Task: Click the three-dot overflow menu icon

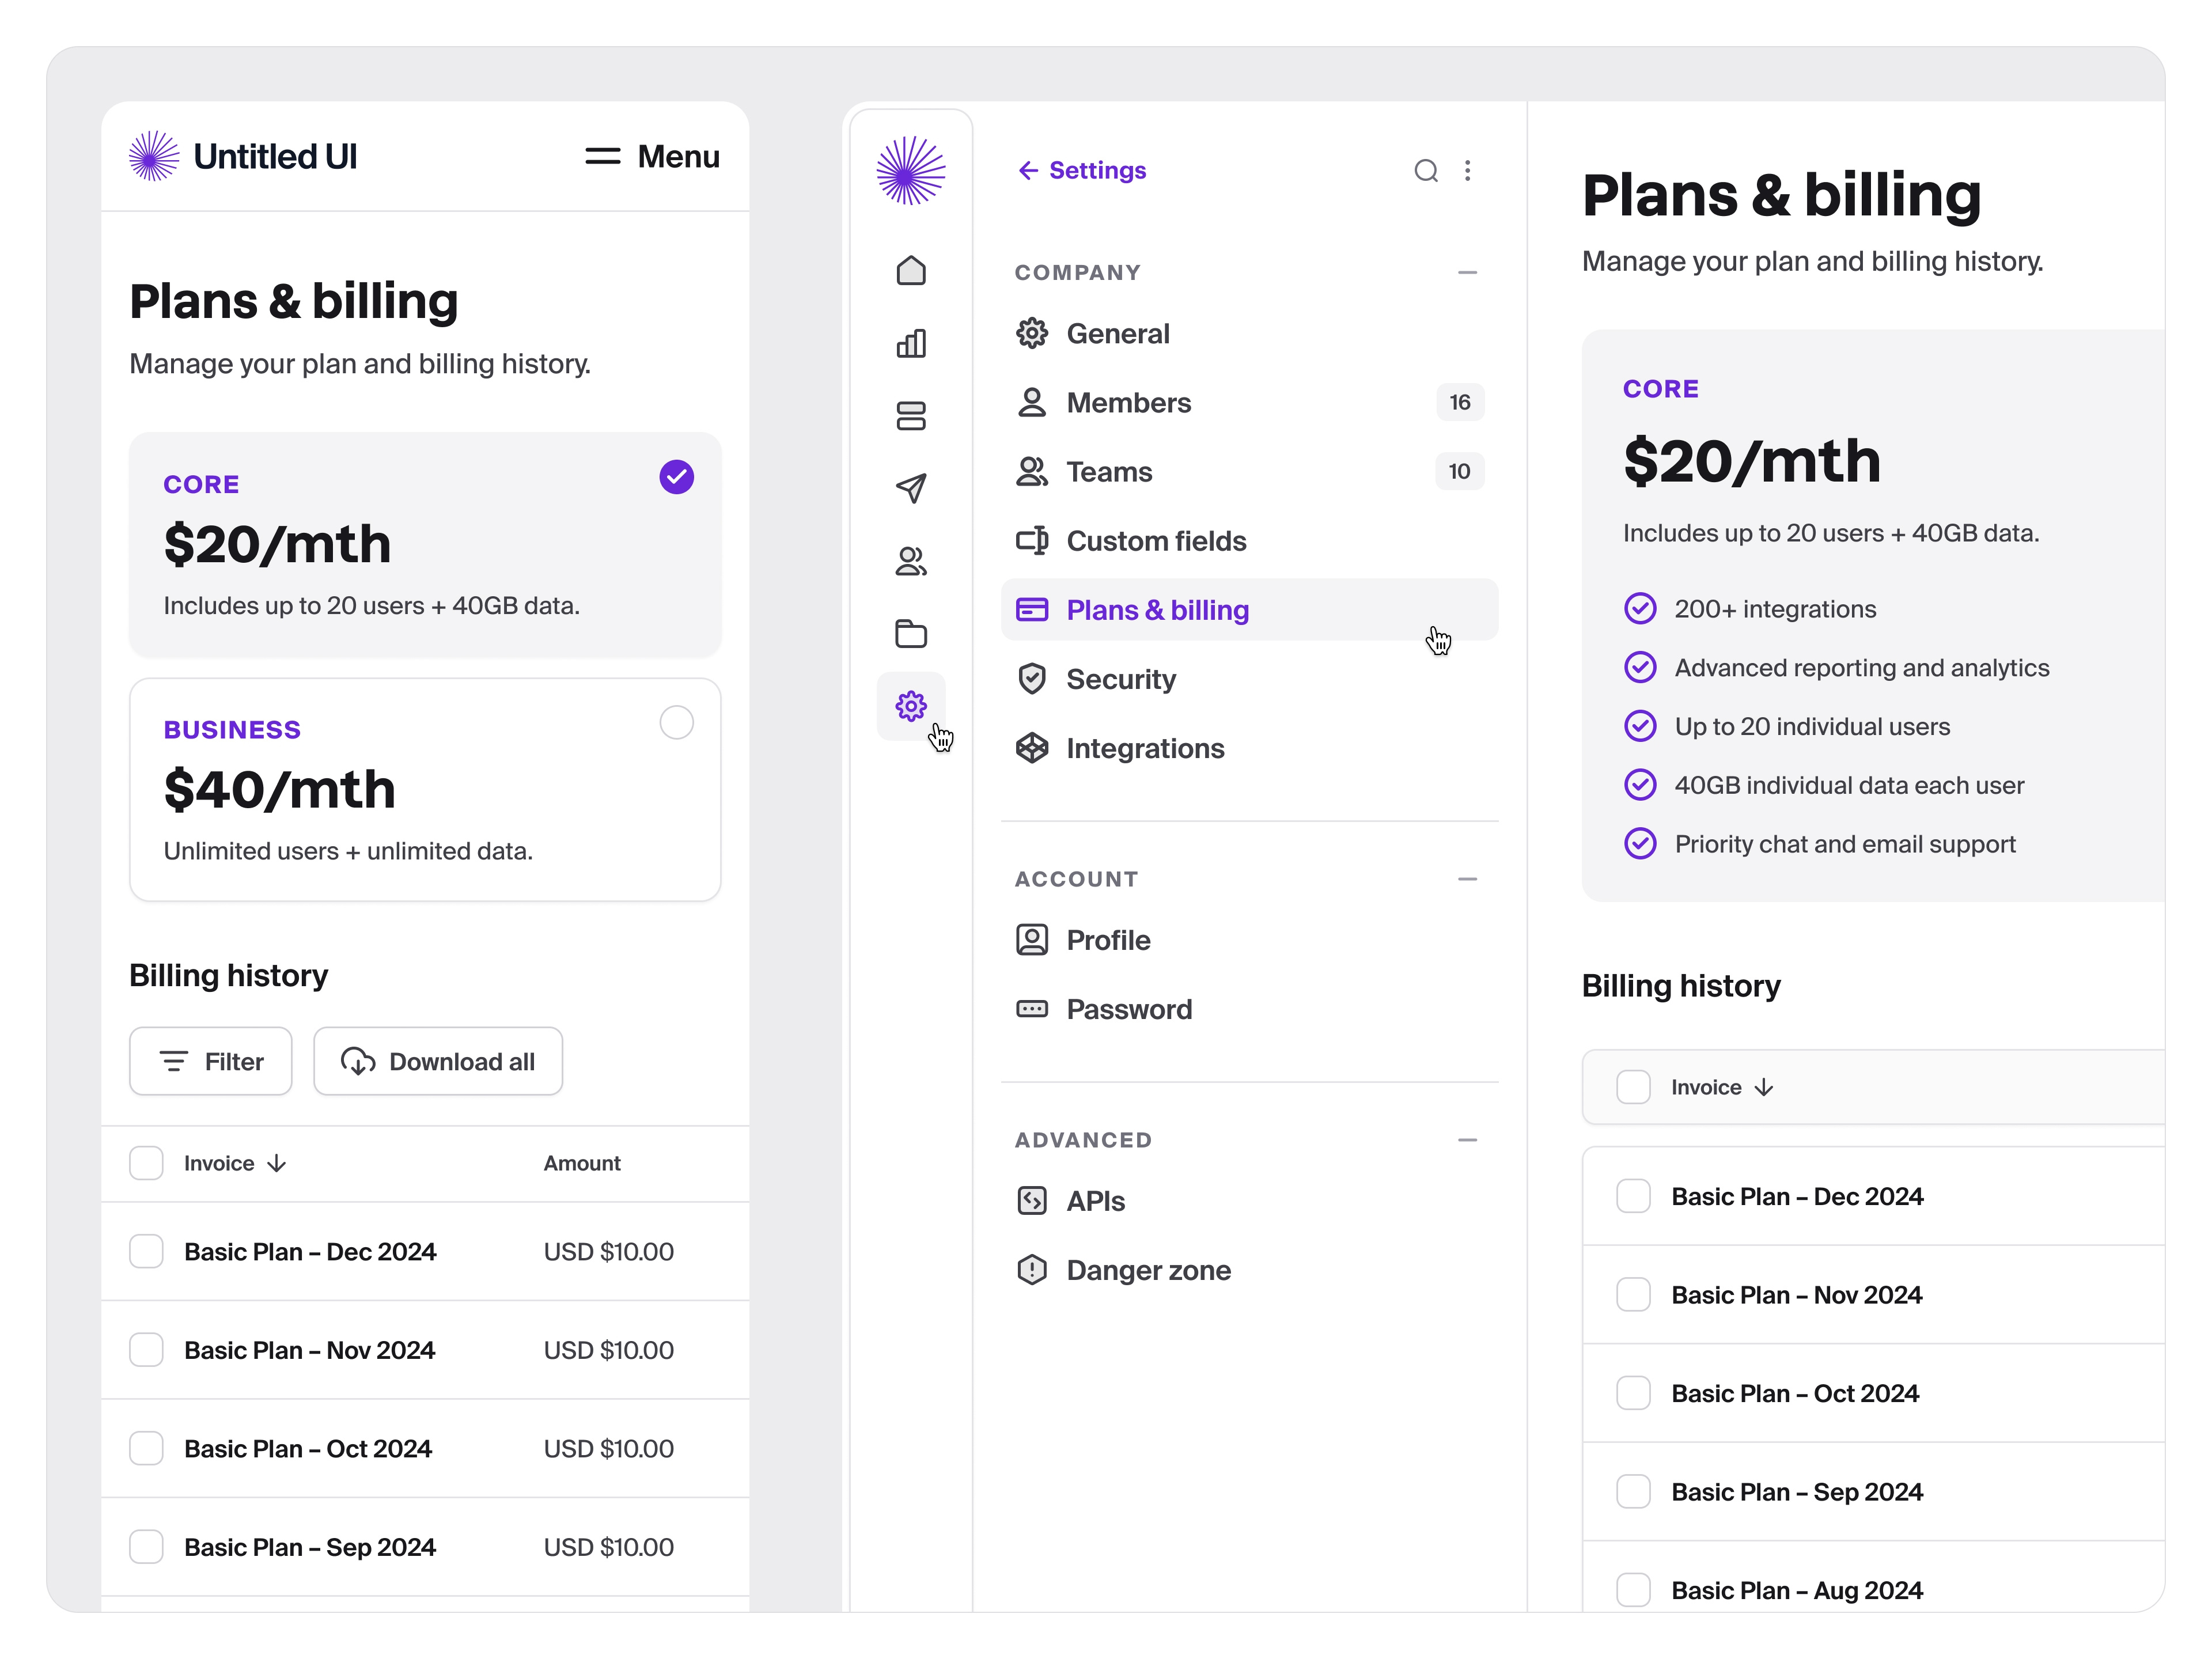Action: (x=1469, y=170)
